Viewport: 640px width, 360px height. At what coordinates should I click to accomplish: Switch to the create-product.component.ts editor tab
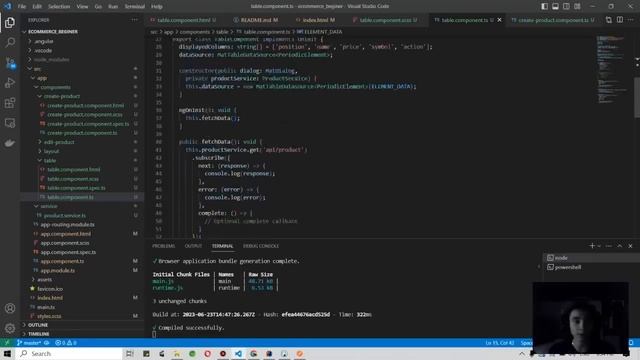coord(553,20)
